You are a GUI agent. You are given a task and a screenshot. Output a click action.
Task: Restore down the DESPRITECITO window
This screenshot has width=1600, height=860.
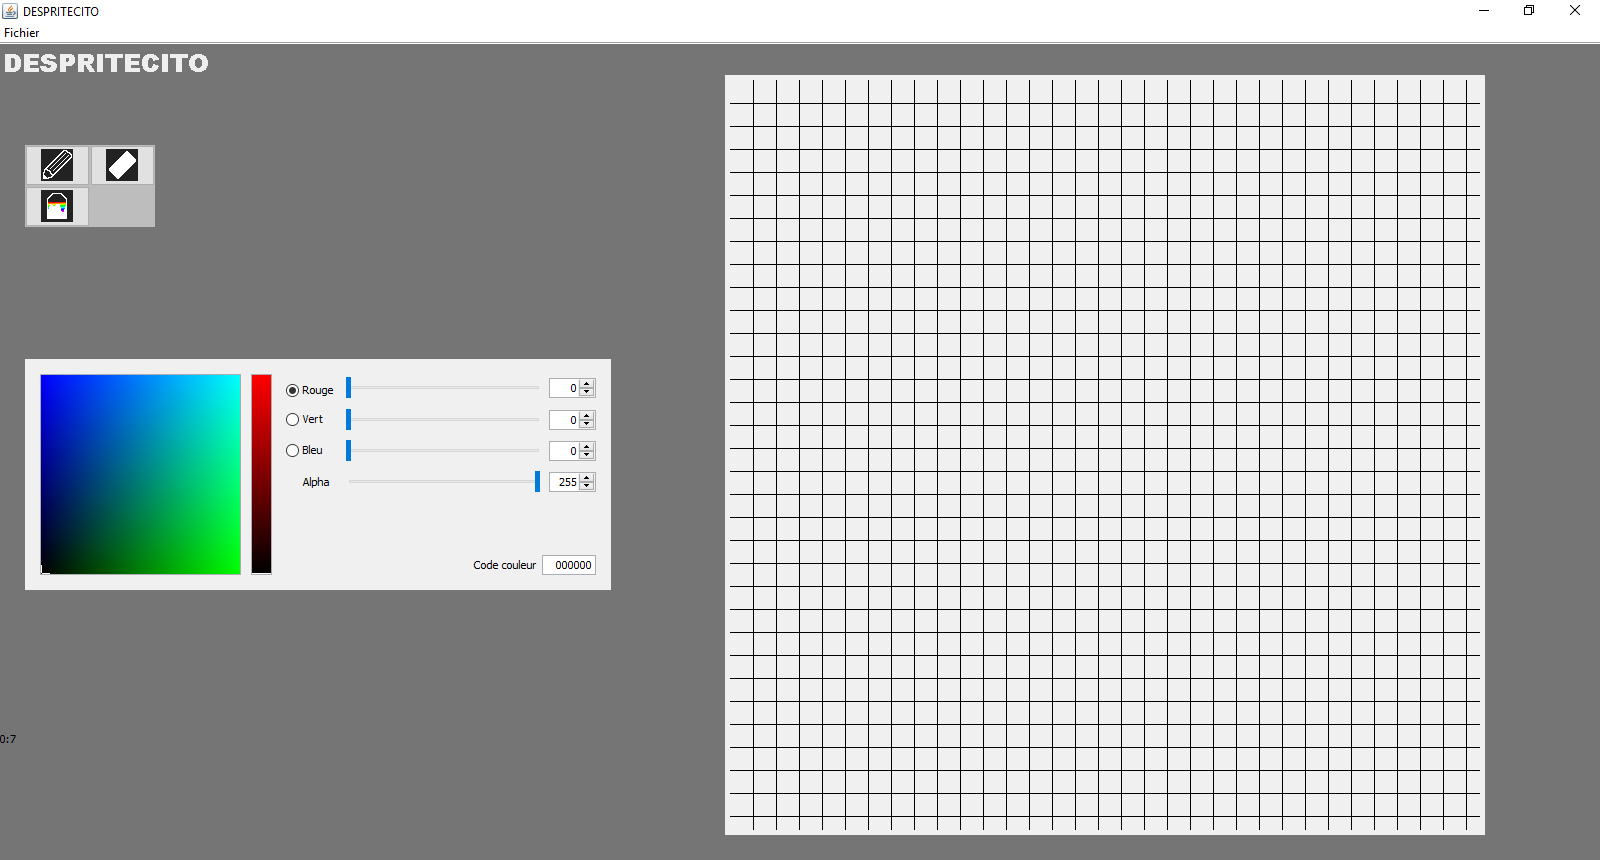(x=1529, y=11)
